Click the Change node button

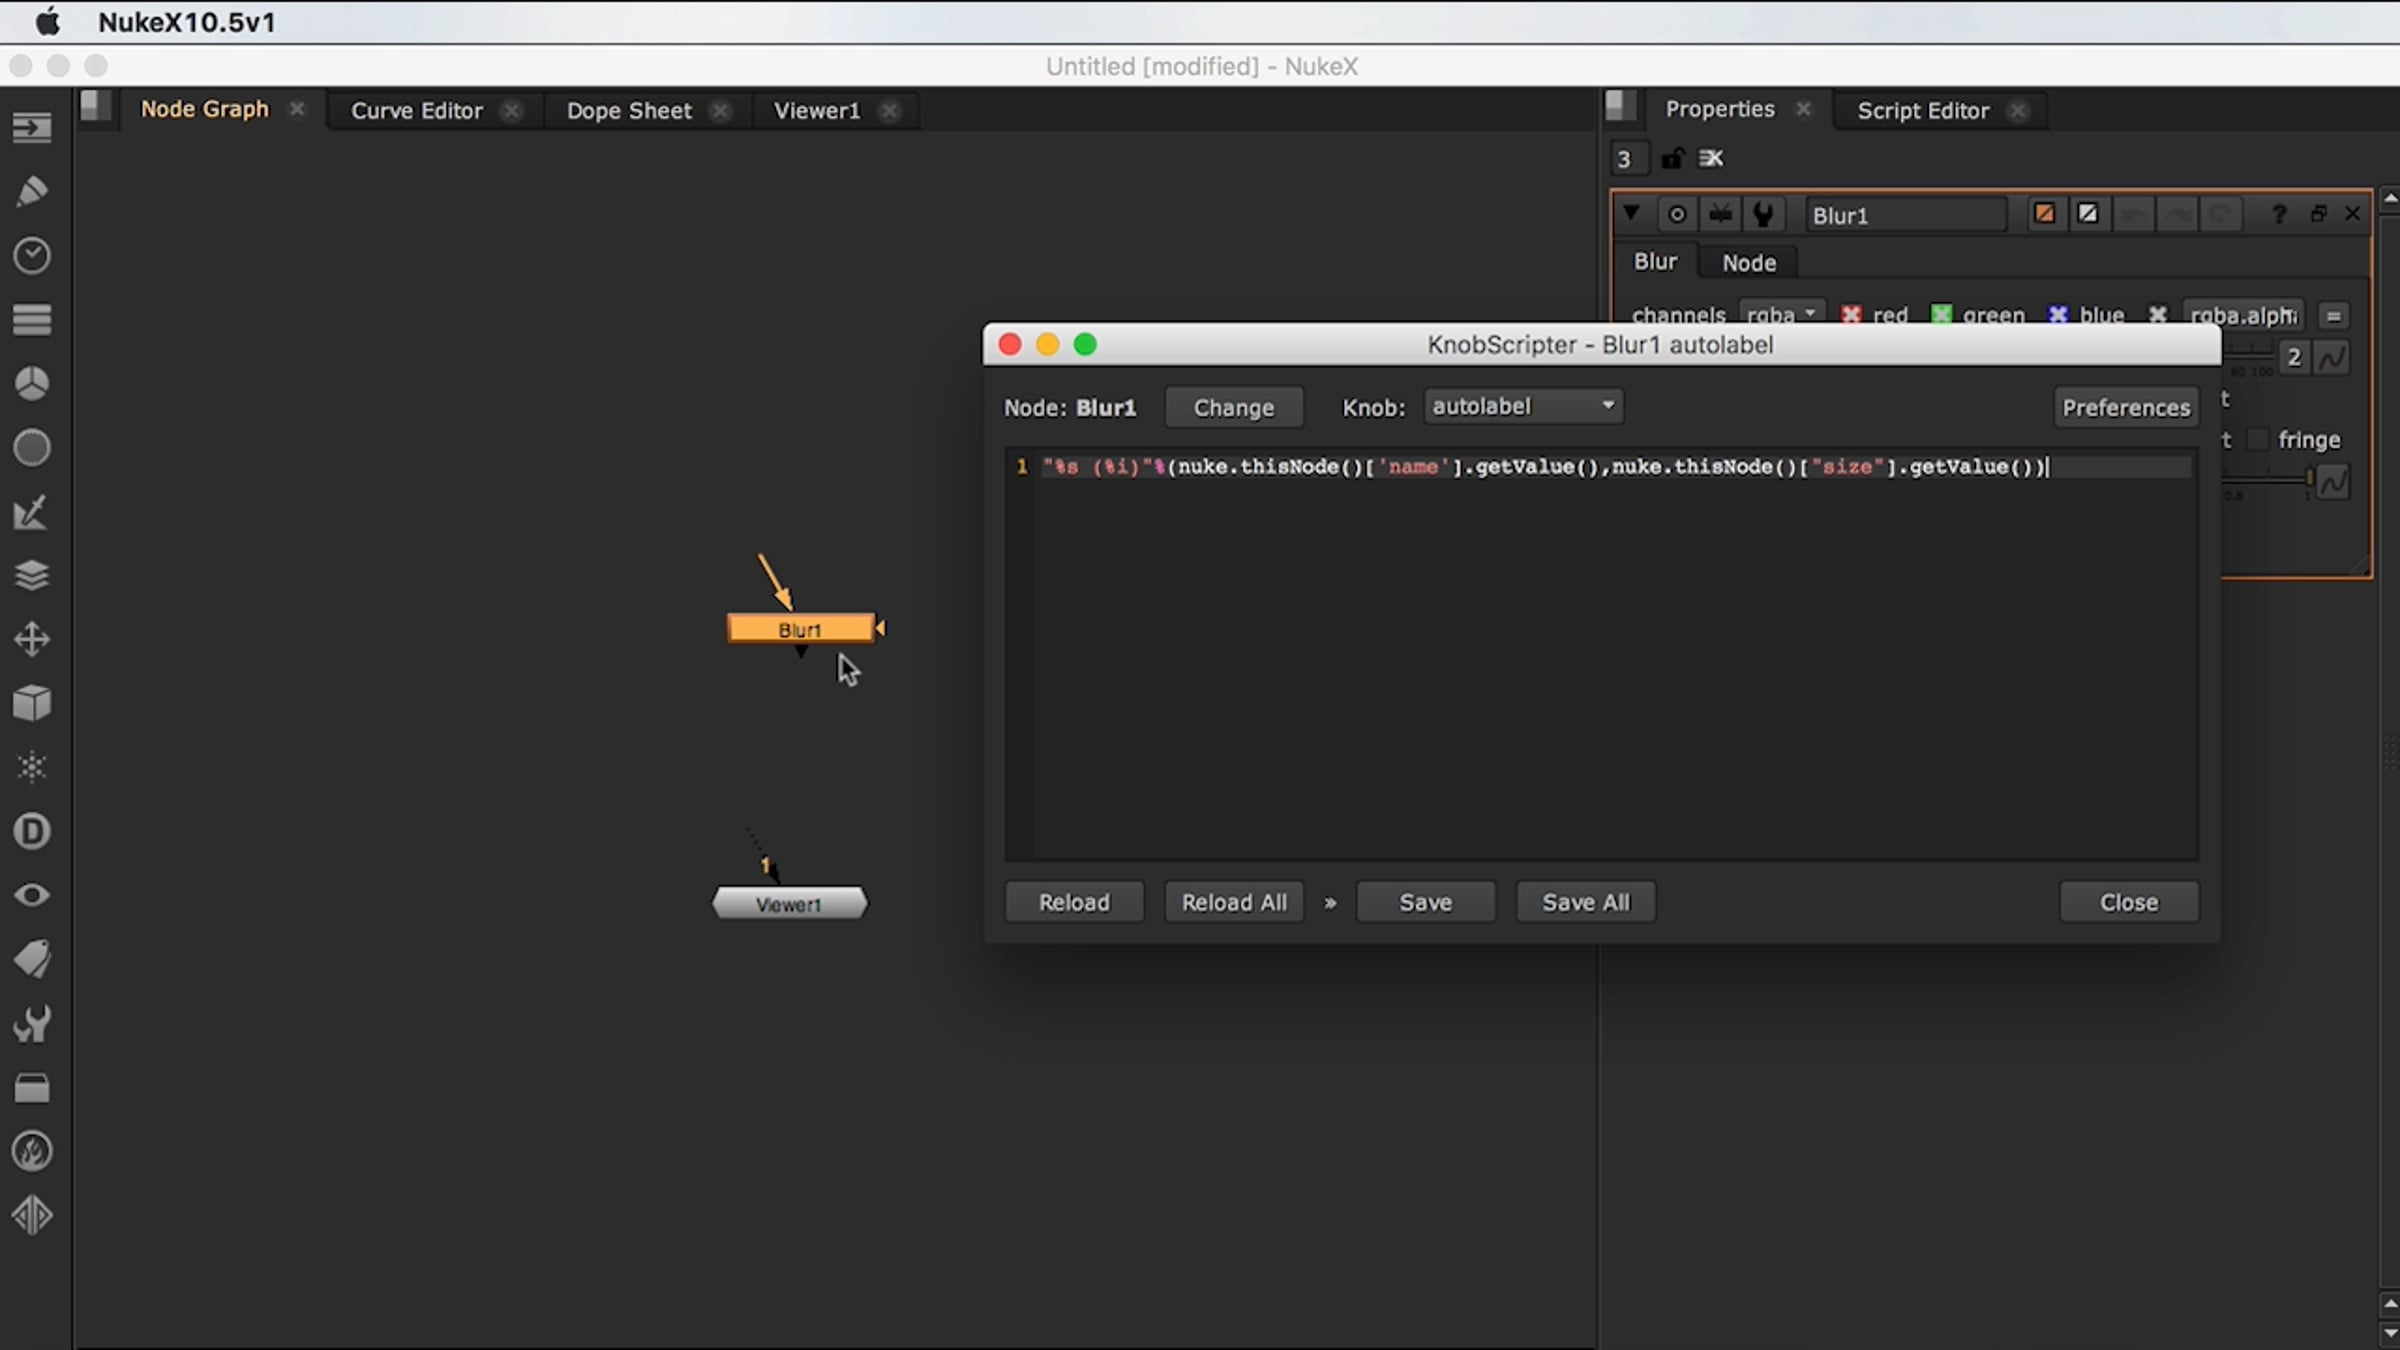click(1234, 407)
